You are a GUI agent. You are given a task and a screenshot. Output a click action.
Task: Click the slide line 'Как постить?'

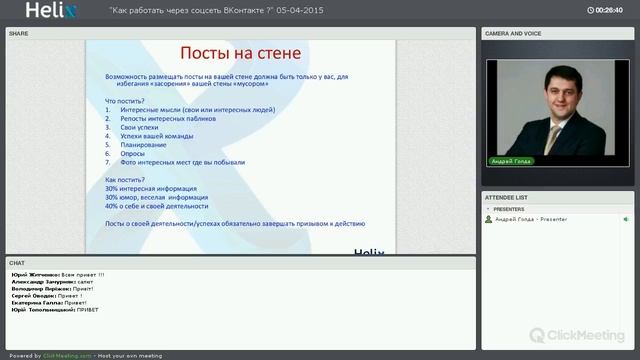[x=125, y=180]
